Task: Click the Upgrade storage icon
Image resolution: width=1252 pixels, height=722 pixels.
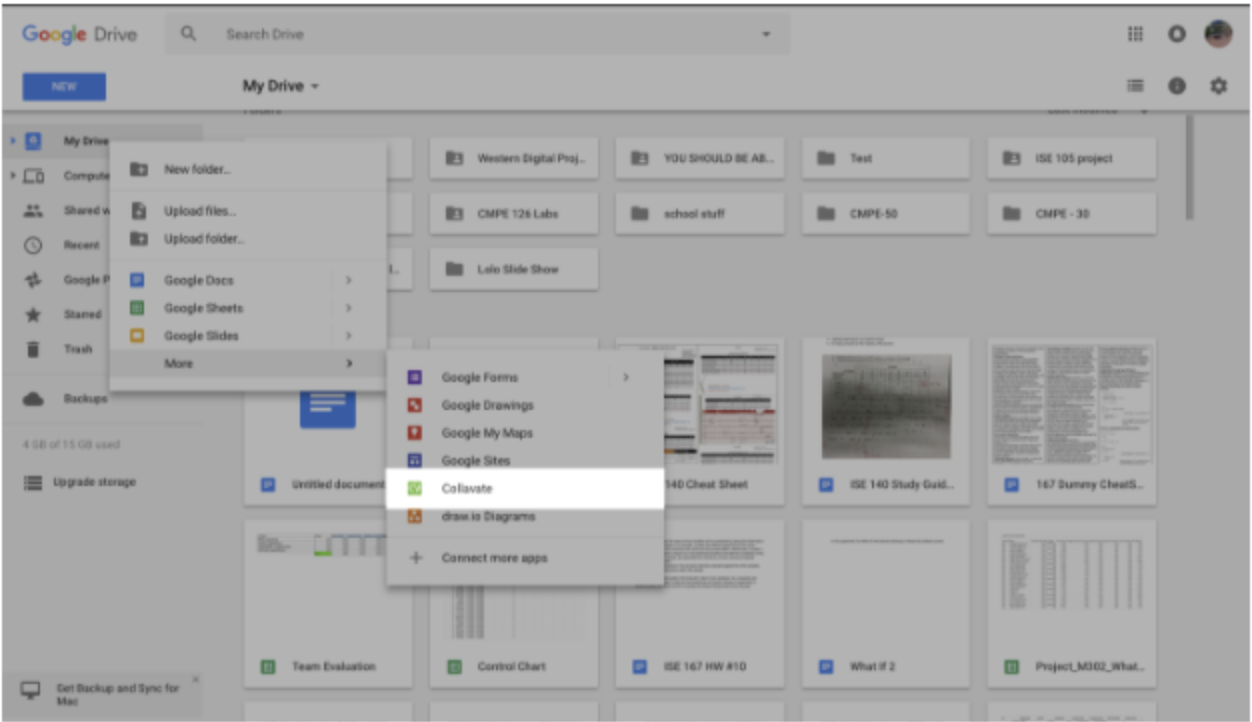Action: (33, 482)
